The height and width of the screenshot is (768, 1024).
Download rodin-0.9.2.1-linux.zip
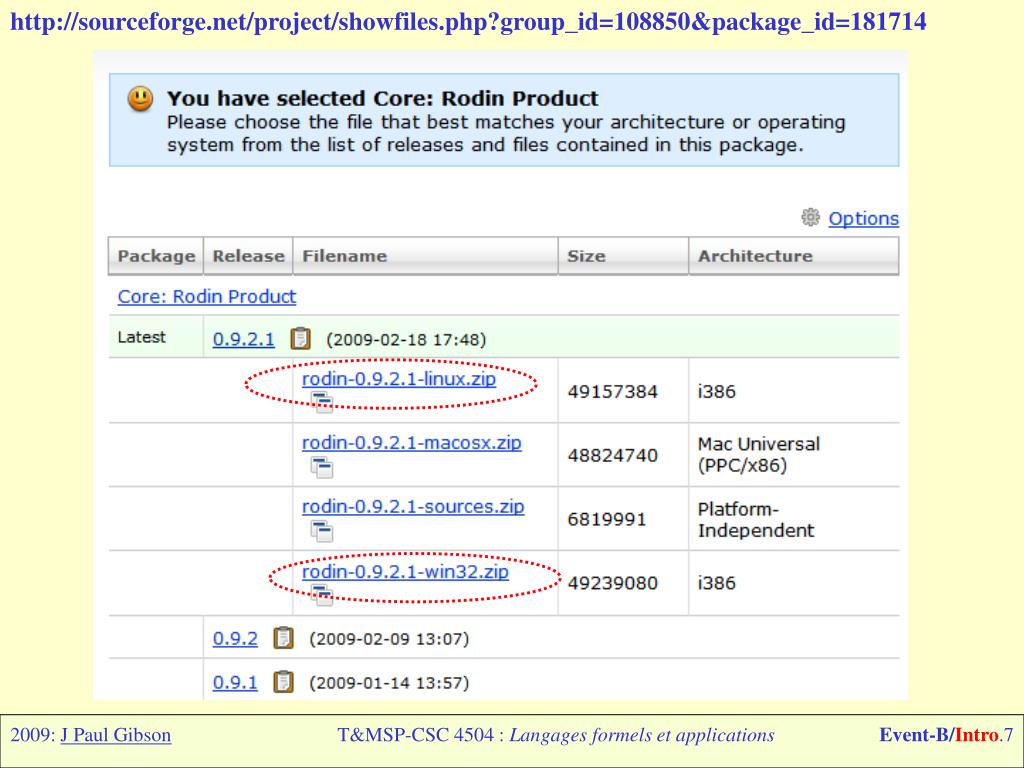[398, 379]
